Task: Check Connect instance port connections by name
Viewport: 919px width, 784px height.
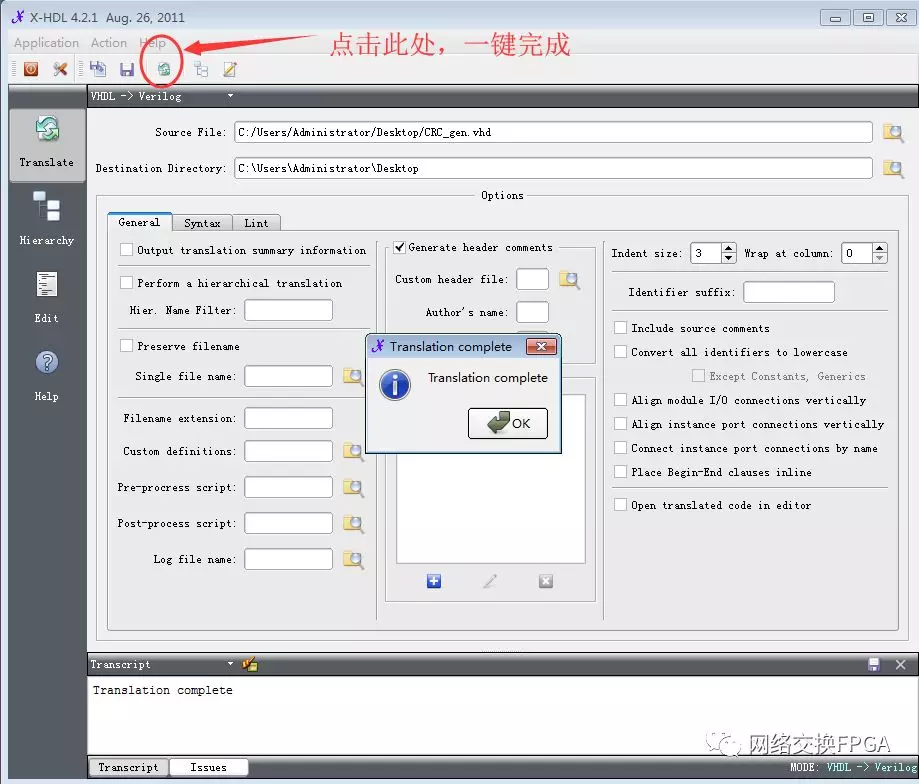Action: tap(620, 448)
